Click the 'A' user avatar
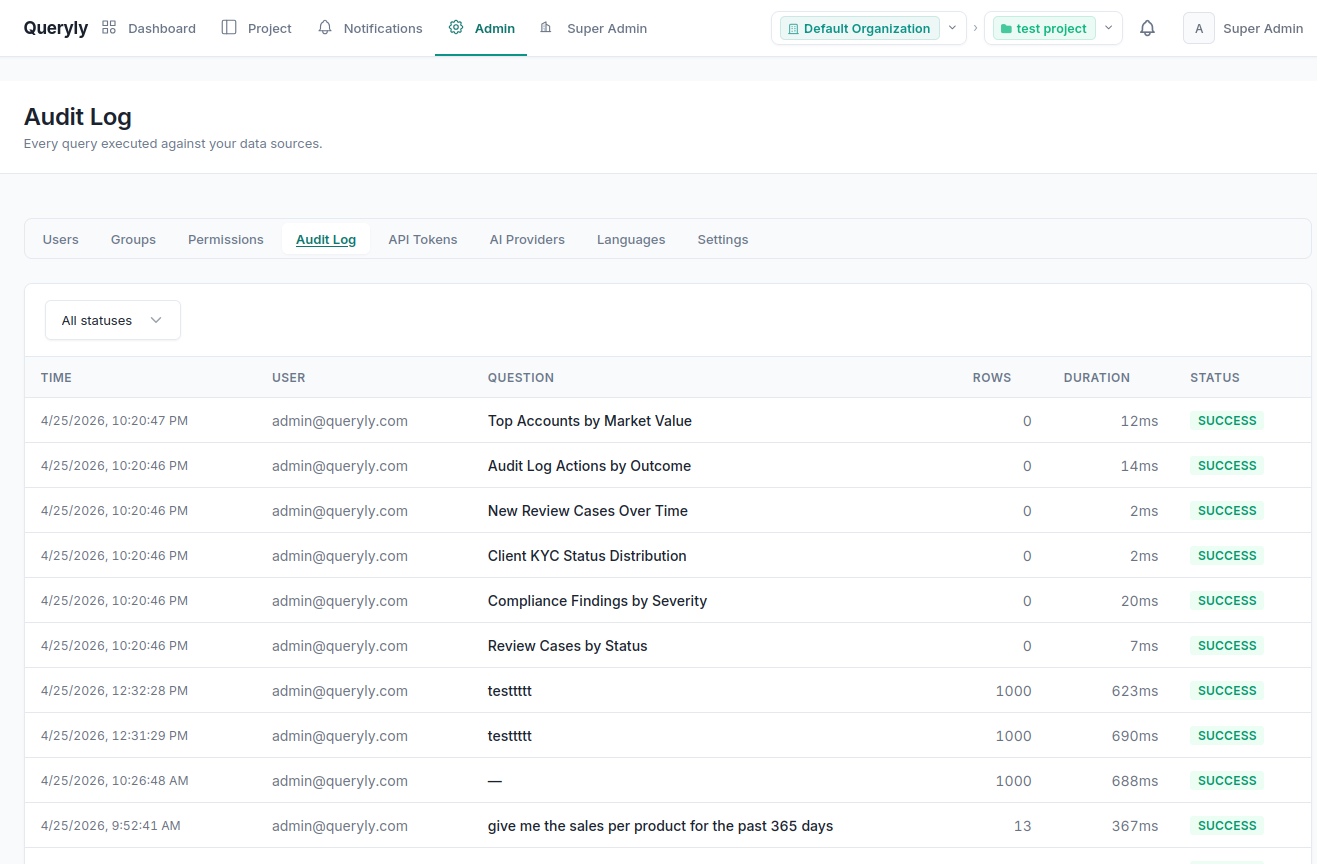The width and height of the screenshot is (1317, 864). (1198, 27)
